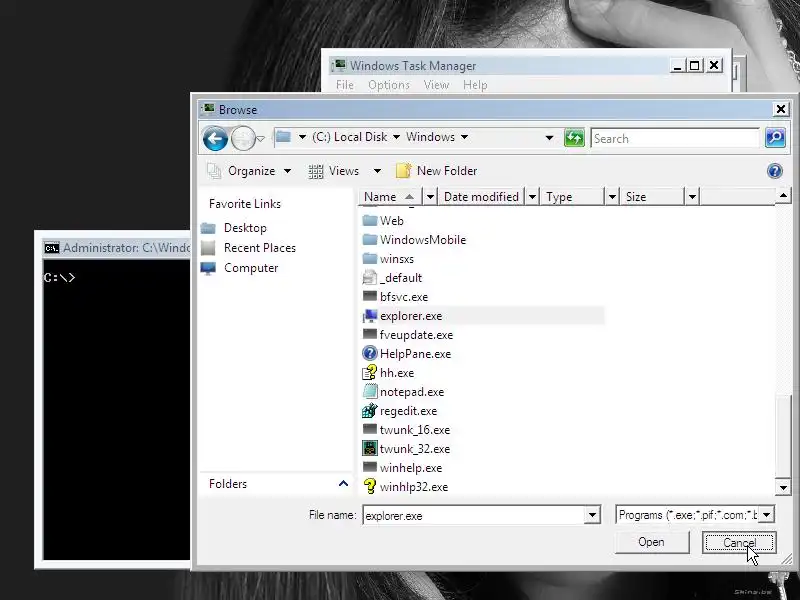This screenshot has width=800, height=600.
Task: Sort by the Date modified column header
Action: coord(481,196)
